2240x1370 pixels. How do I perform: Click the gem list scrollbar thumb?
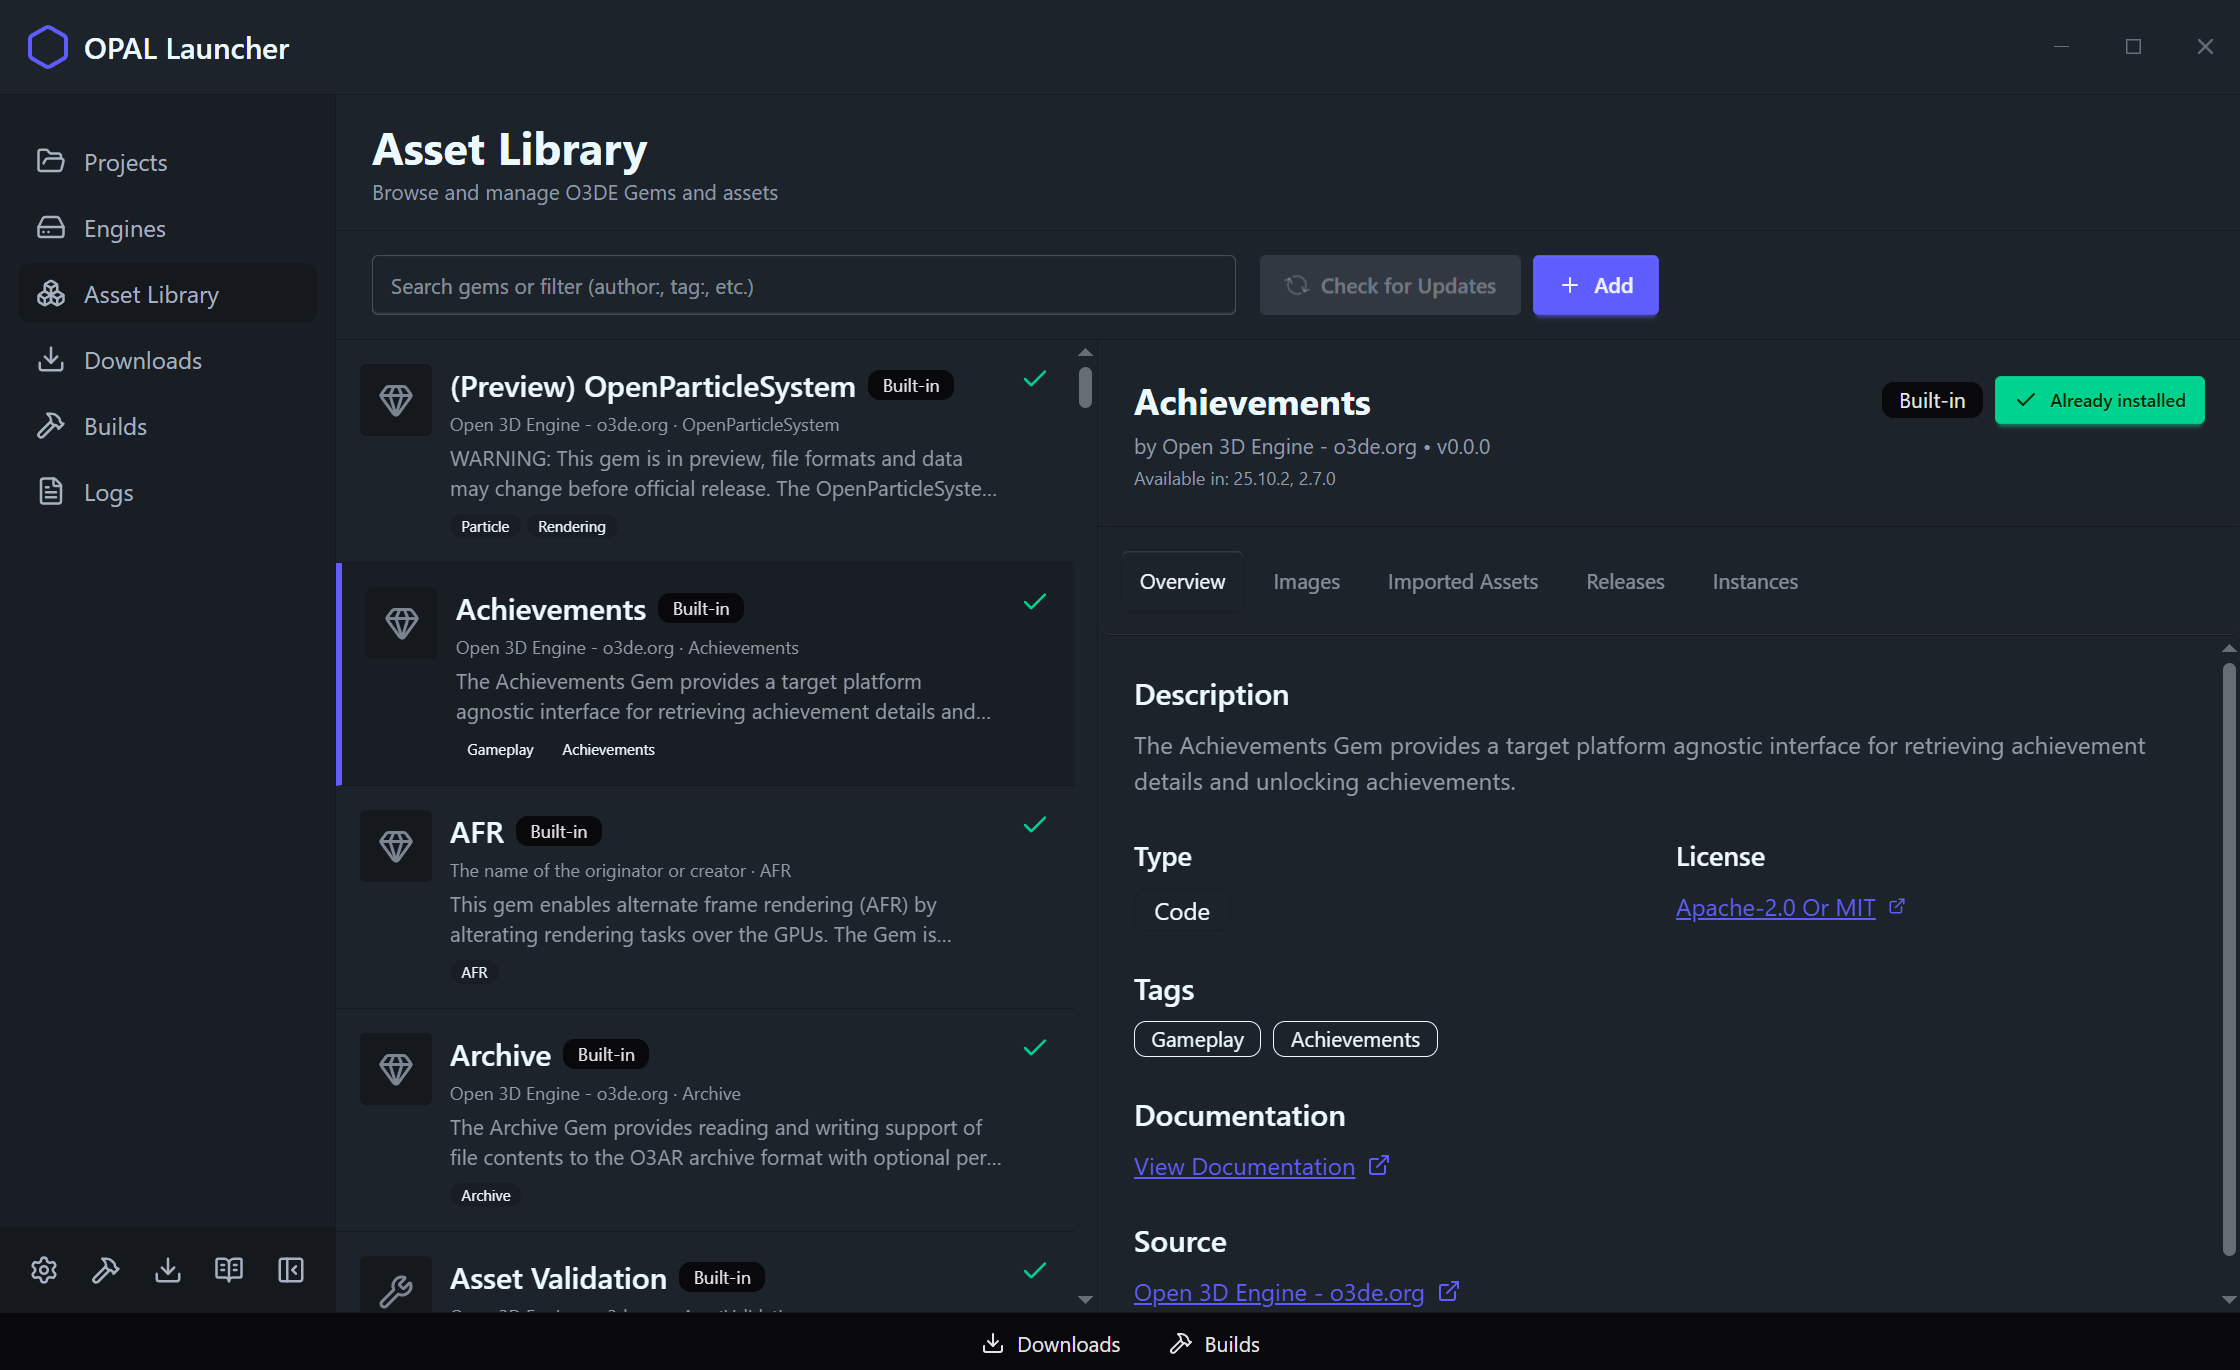pyautogui.click(x=1085, y=388)
